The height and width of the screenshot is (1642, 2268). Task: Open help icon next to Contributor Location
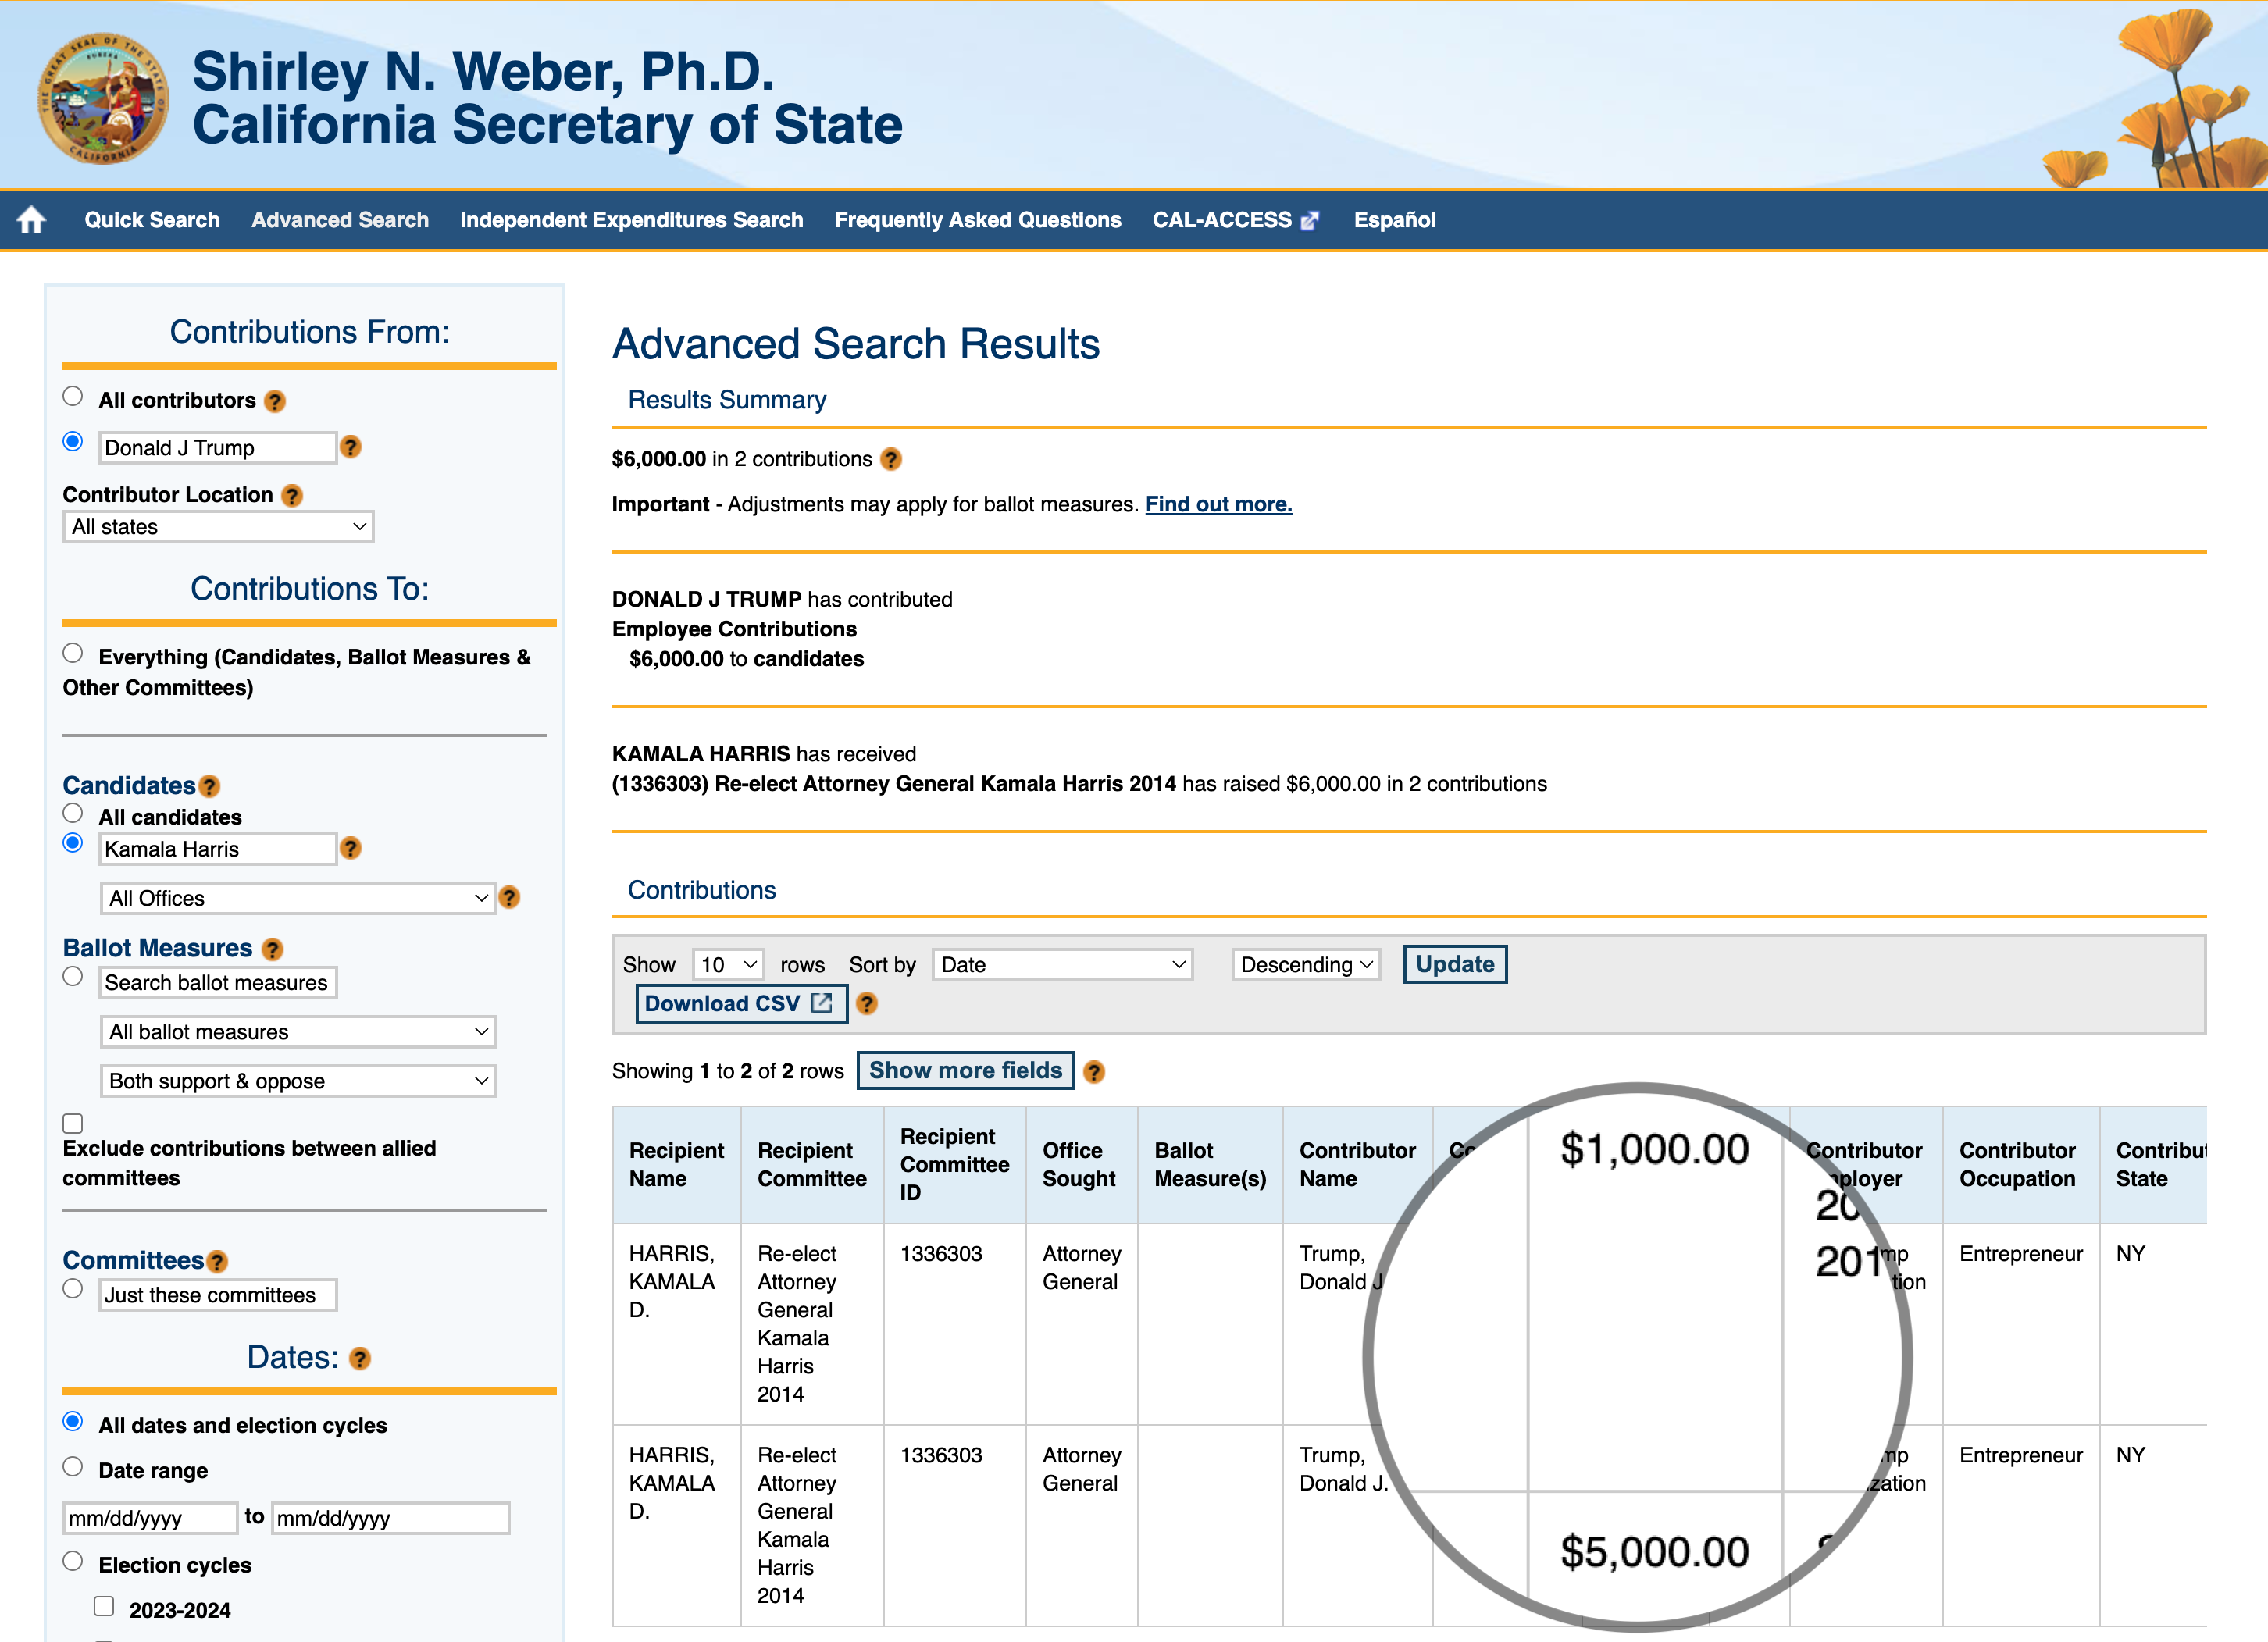point(292,496)
